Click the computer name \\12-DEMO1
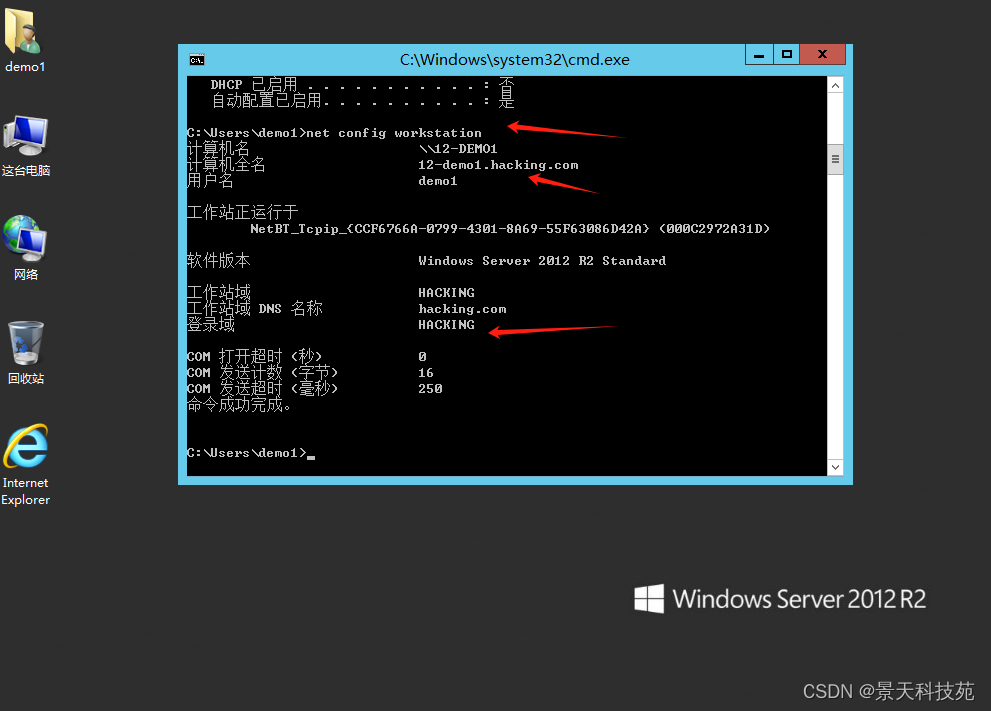This screenshot has width=991, height=711. (x=458, y=149)
